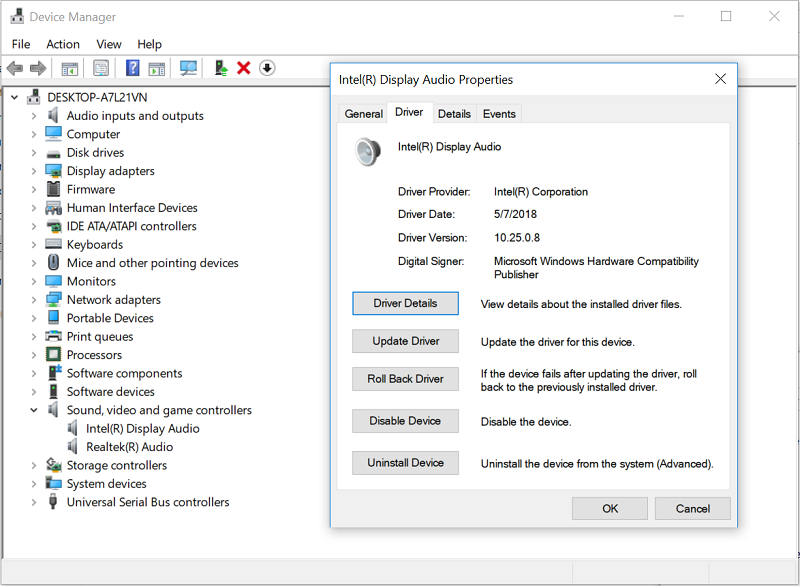Click the Network adapters icon

click(x=53, y=299)
